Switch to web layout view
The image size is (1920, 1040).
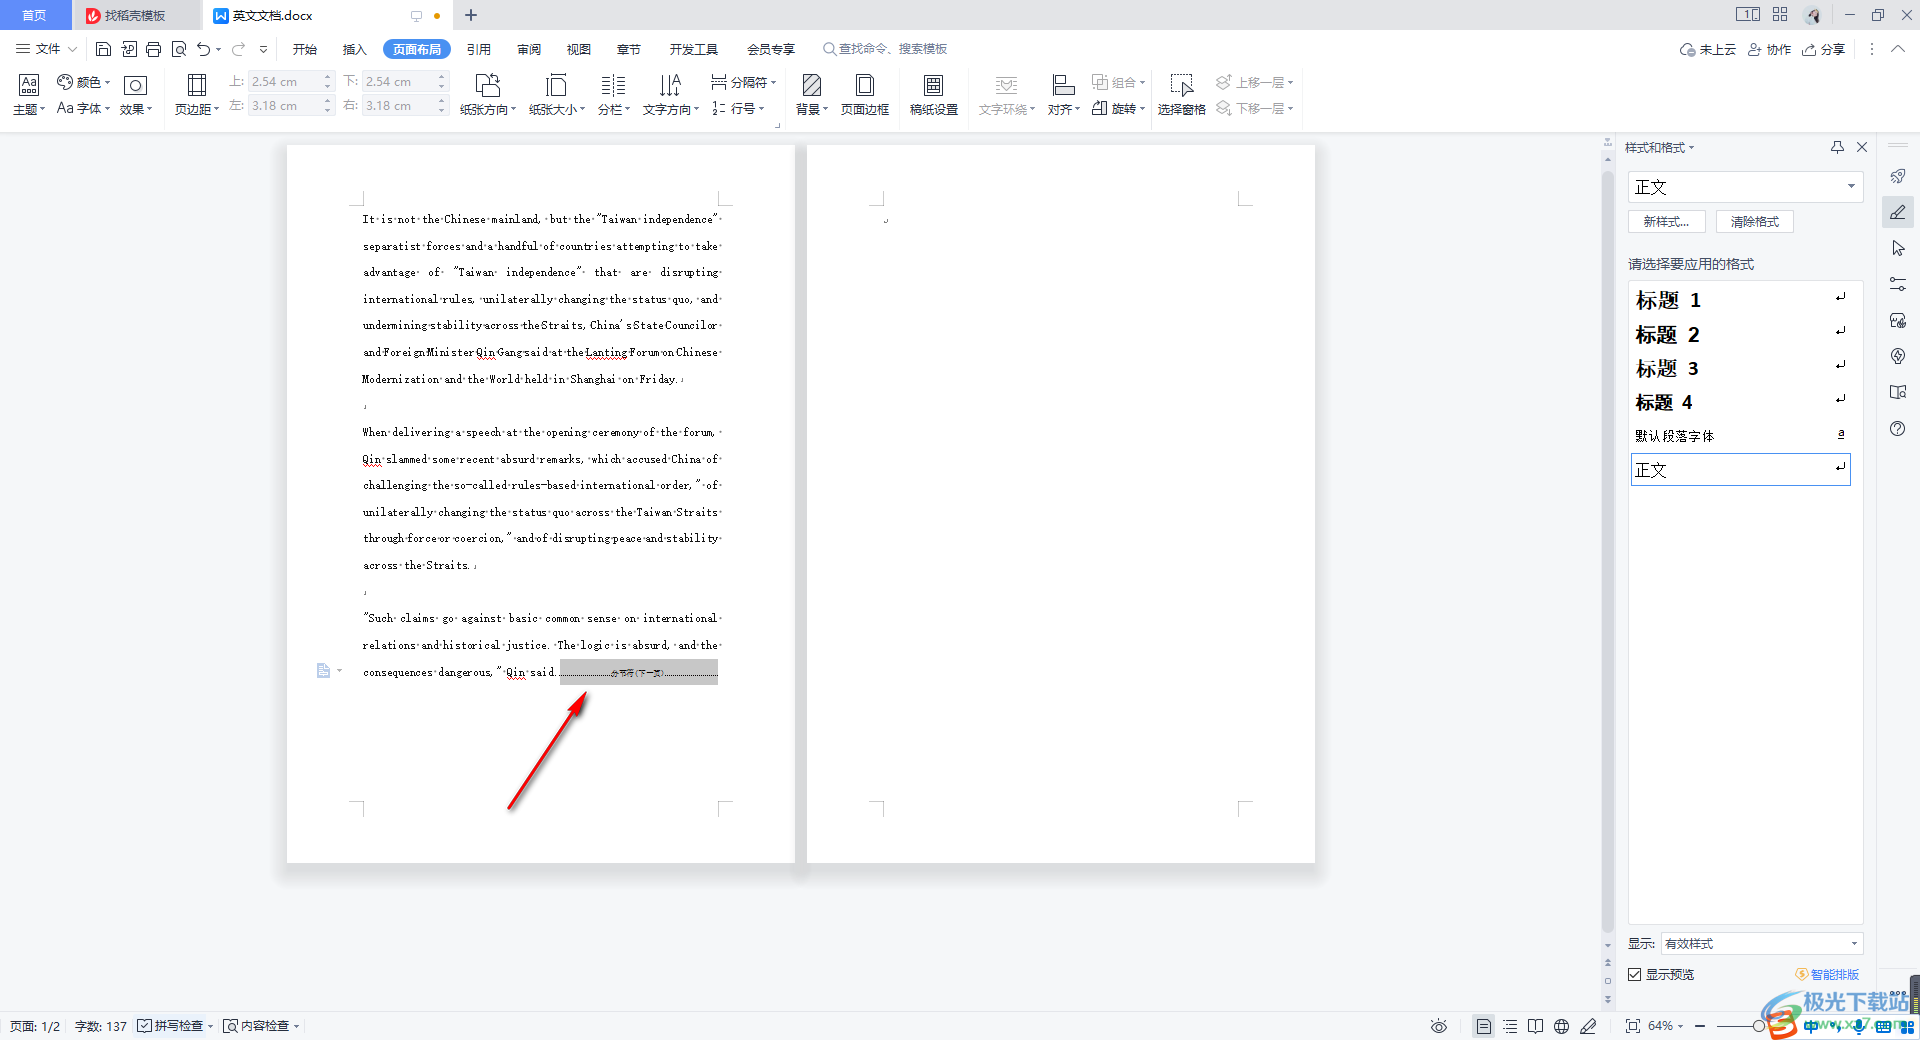point(1562,1026)
